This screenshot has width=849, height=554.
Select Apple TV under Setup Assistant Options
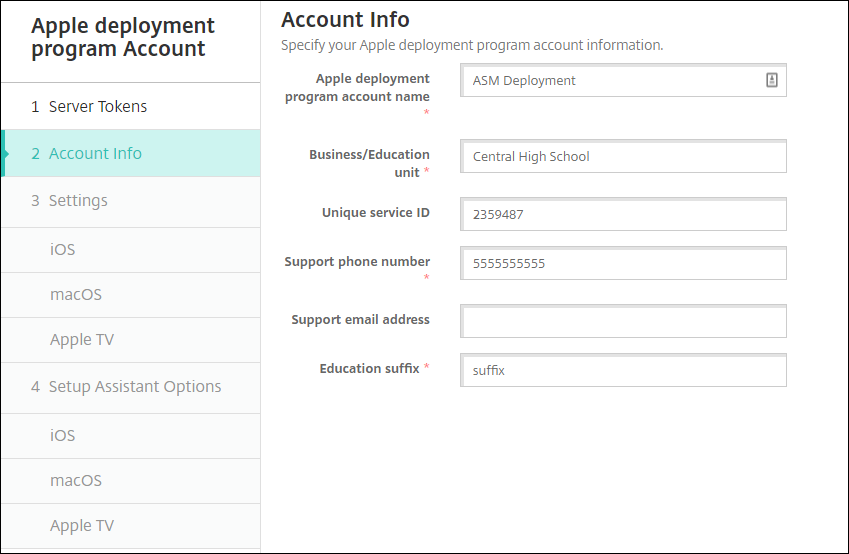click(x=82, y=526)
